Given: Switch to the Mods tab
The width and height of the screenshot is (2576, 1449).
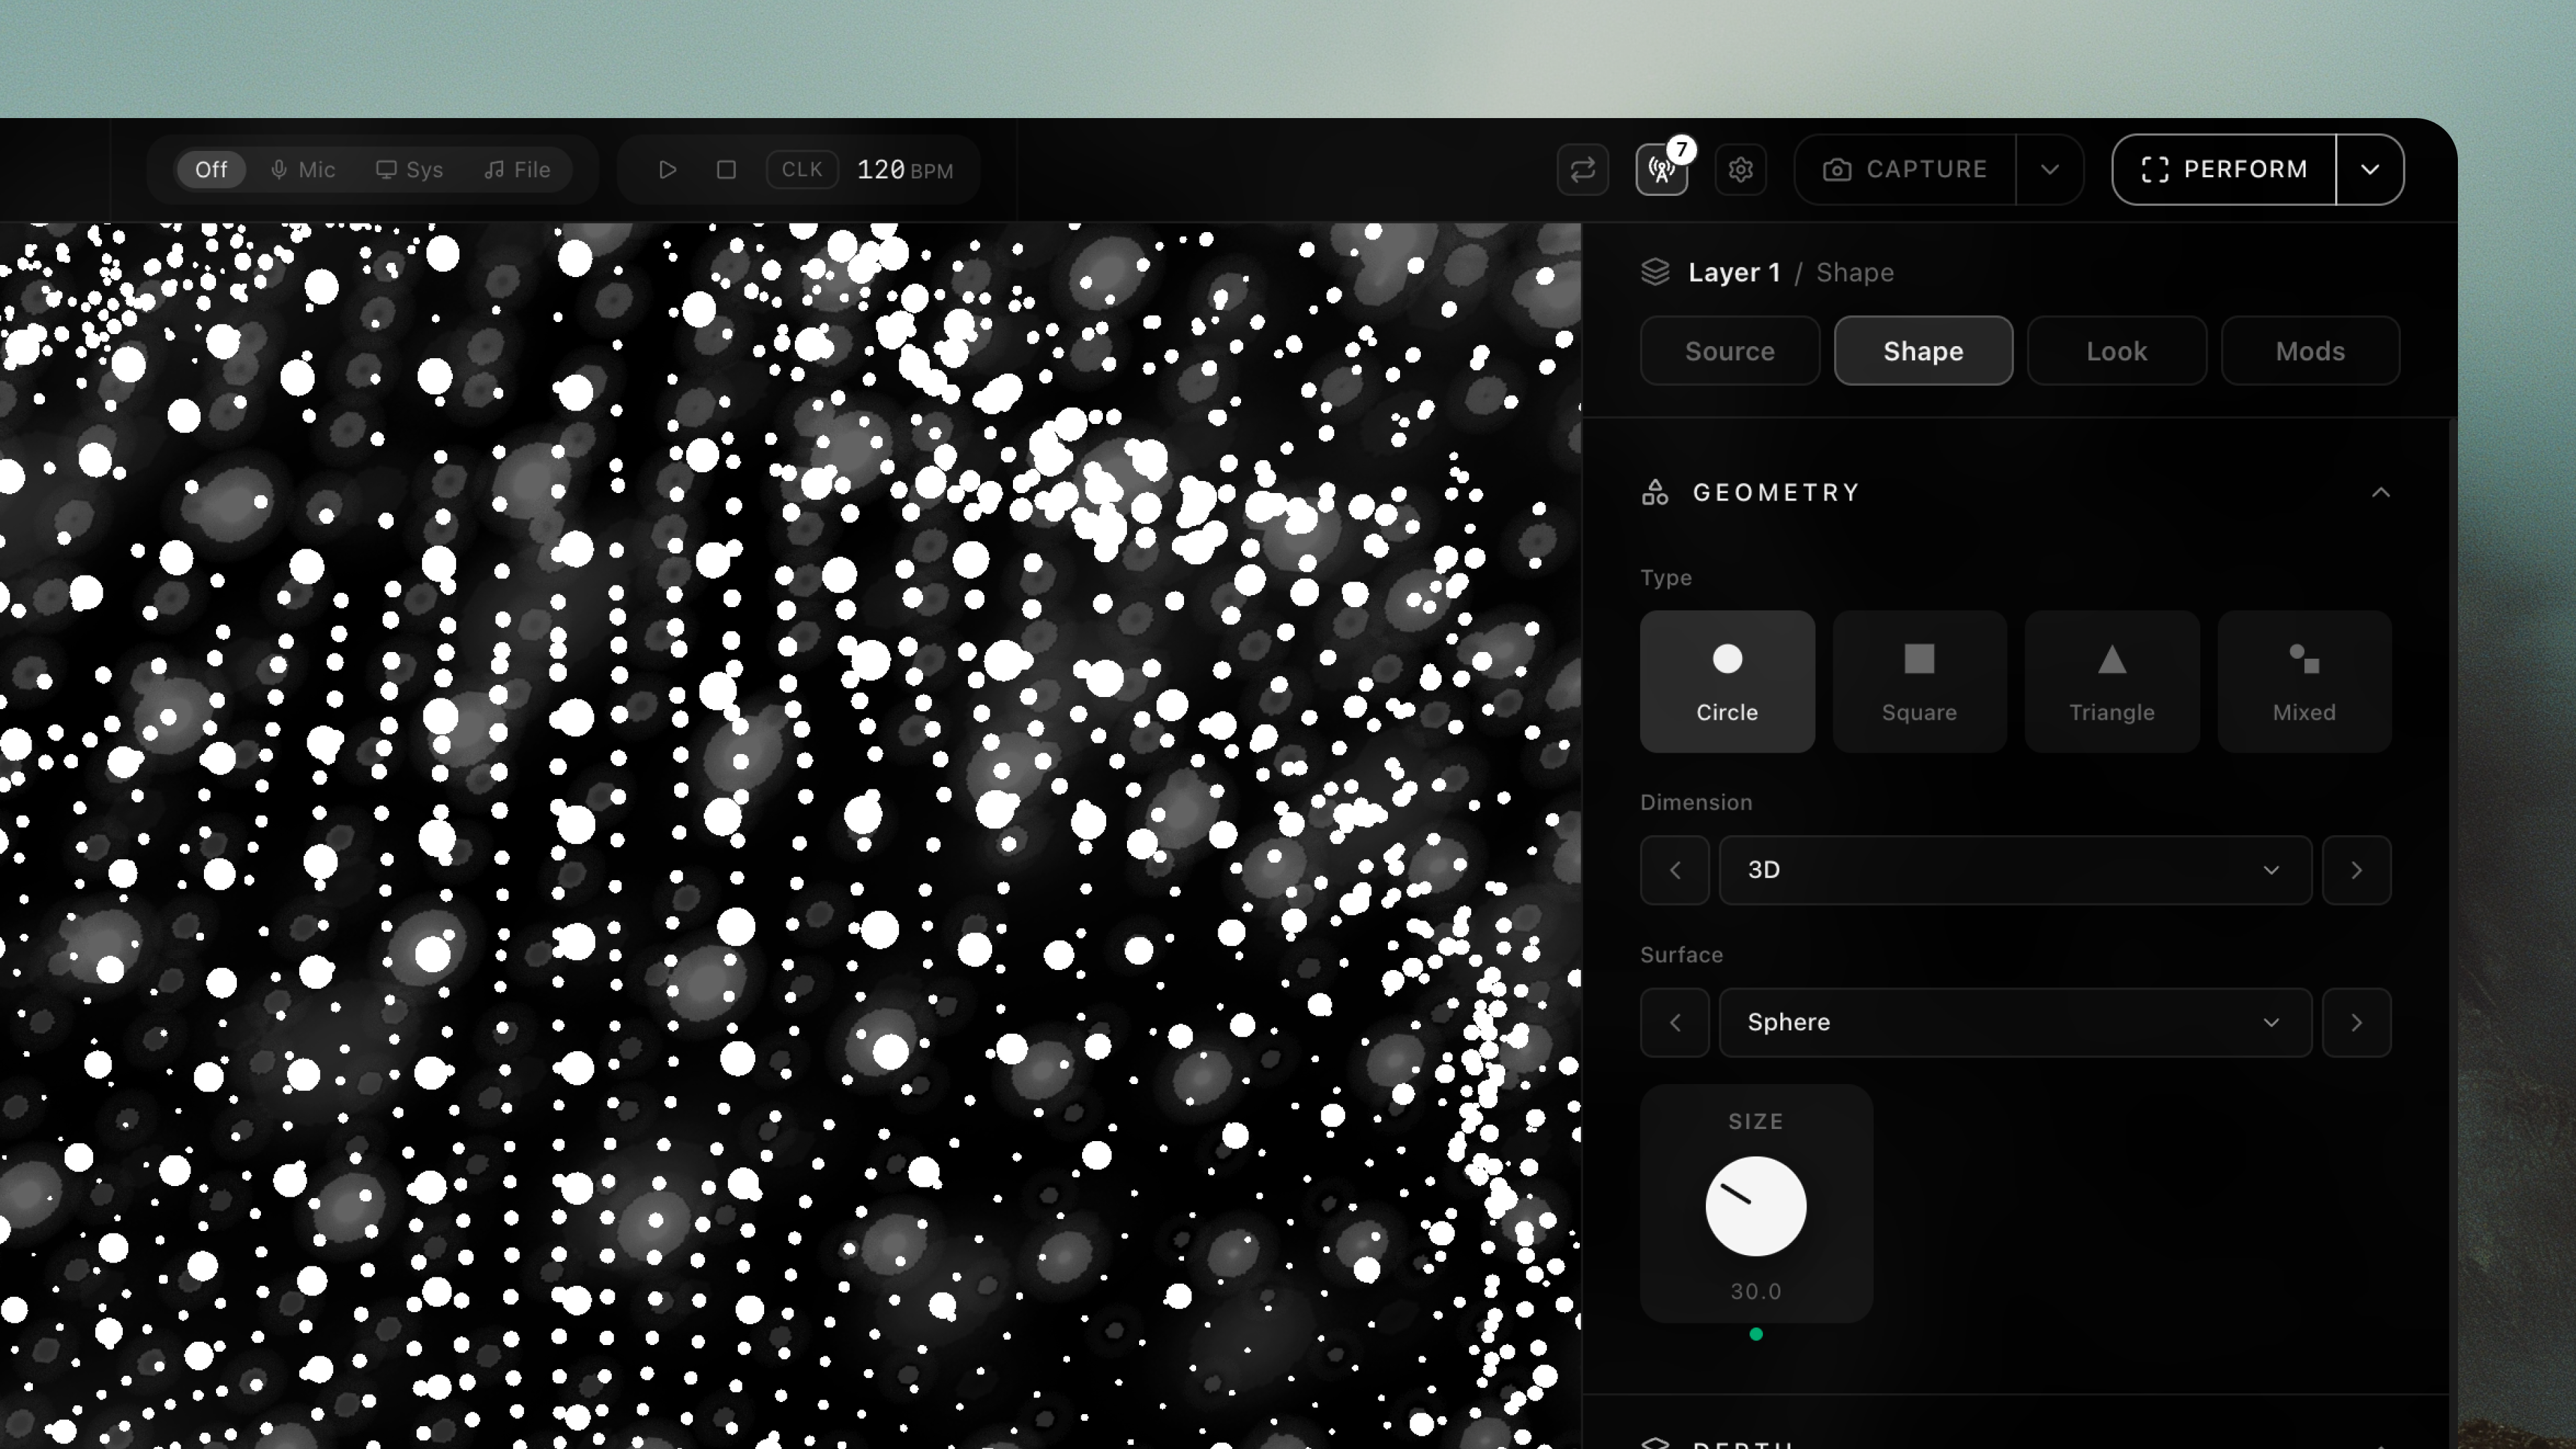Looking at the screenshot, I should [2310, 351].
